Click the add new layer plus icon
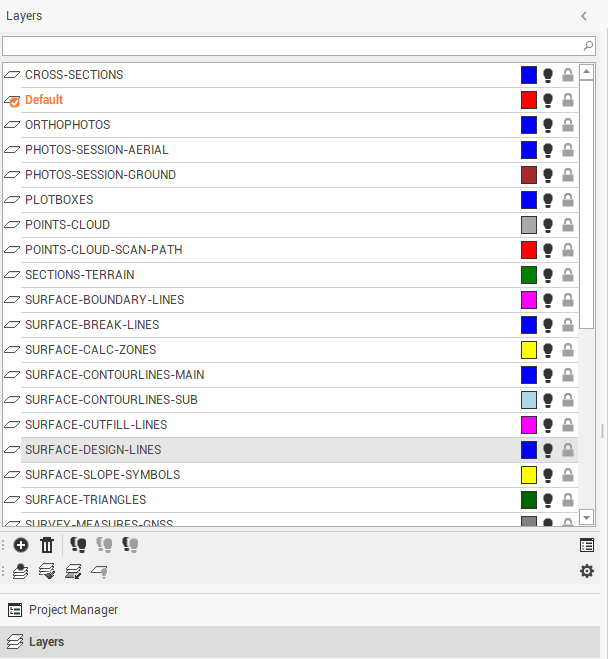The width and height of the screenshot is (608, 659). [x=21, y=545]
